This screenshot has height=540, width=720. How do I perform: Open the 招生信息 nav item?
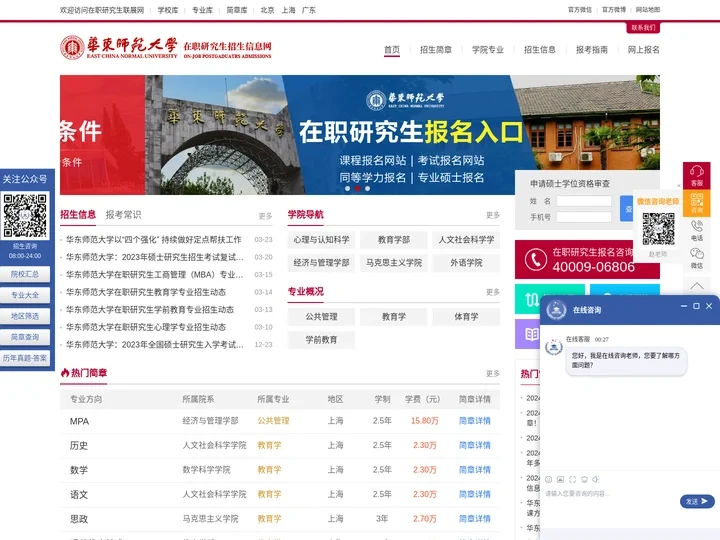(540, 50)
